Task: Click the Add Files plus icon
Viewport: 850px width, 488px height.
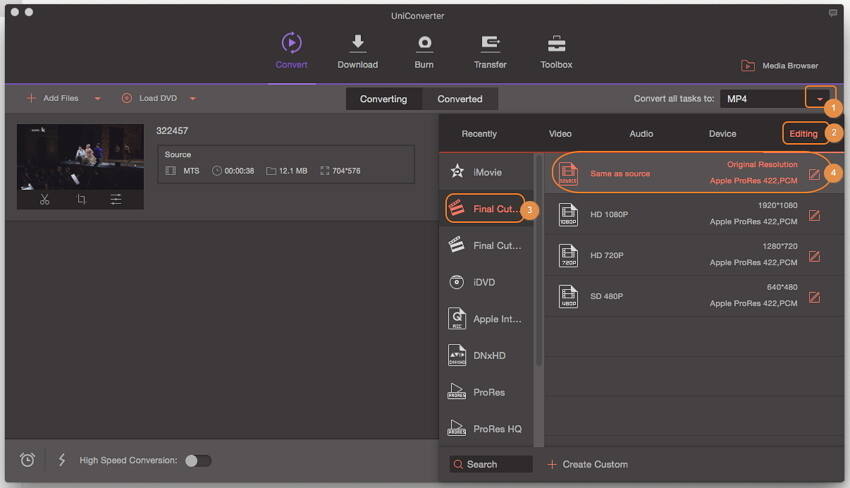Action: [31, 98]
